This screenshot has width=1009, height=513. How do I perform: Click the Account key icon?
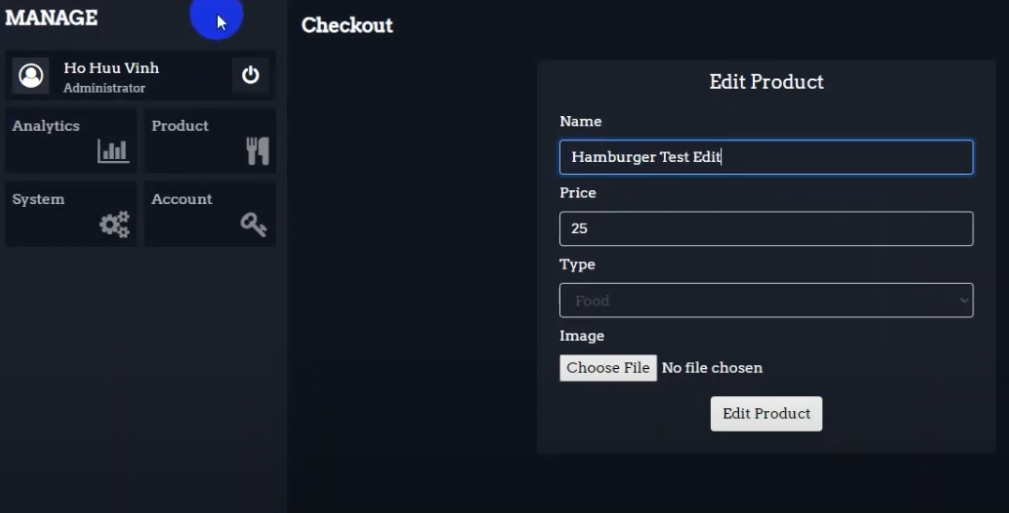(x=253, y=224)
